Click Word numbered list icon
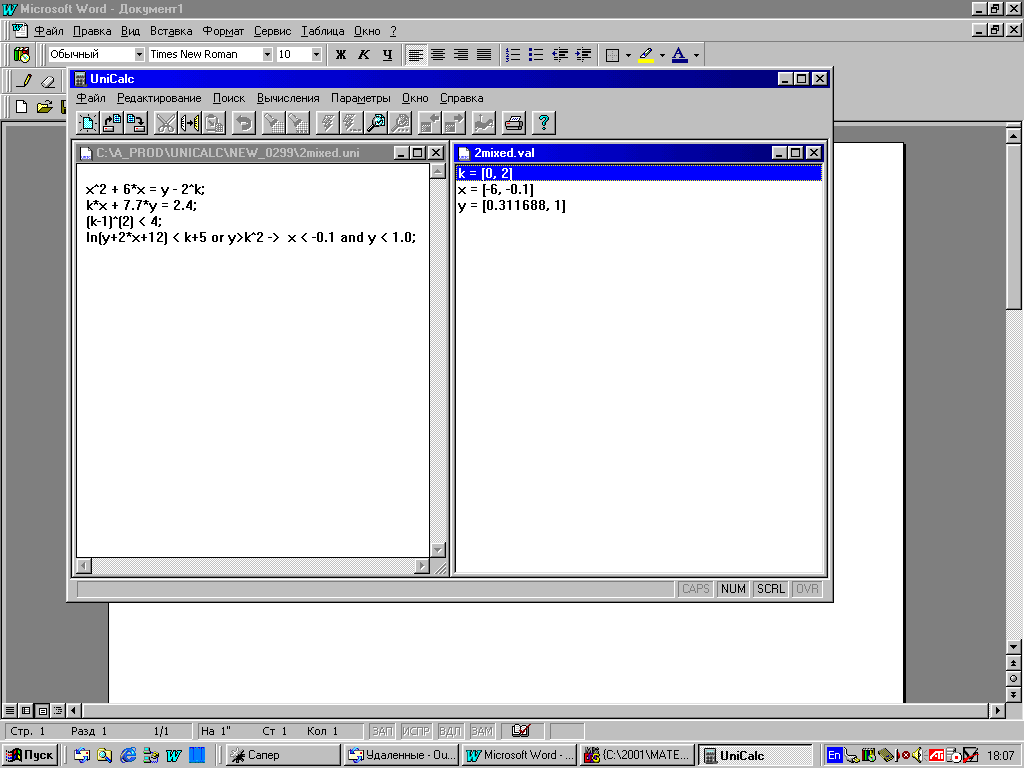This screenshot has width=1024, height=768. click(513, 55)
